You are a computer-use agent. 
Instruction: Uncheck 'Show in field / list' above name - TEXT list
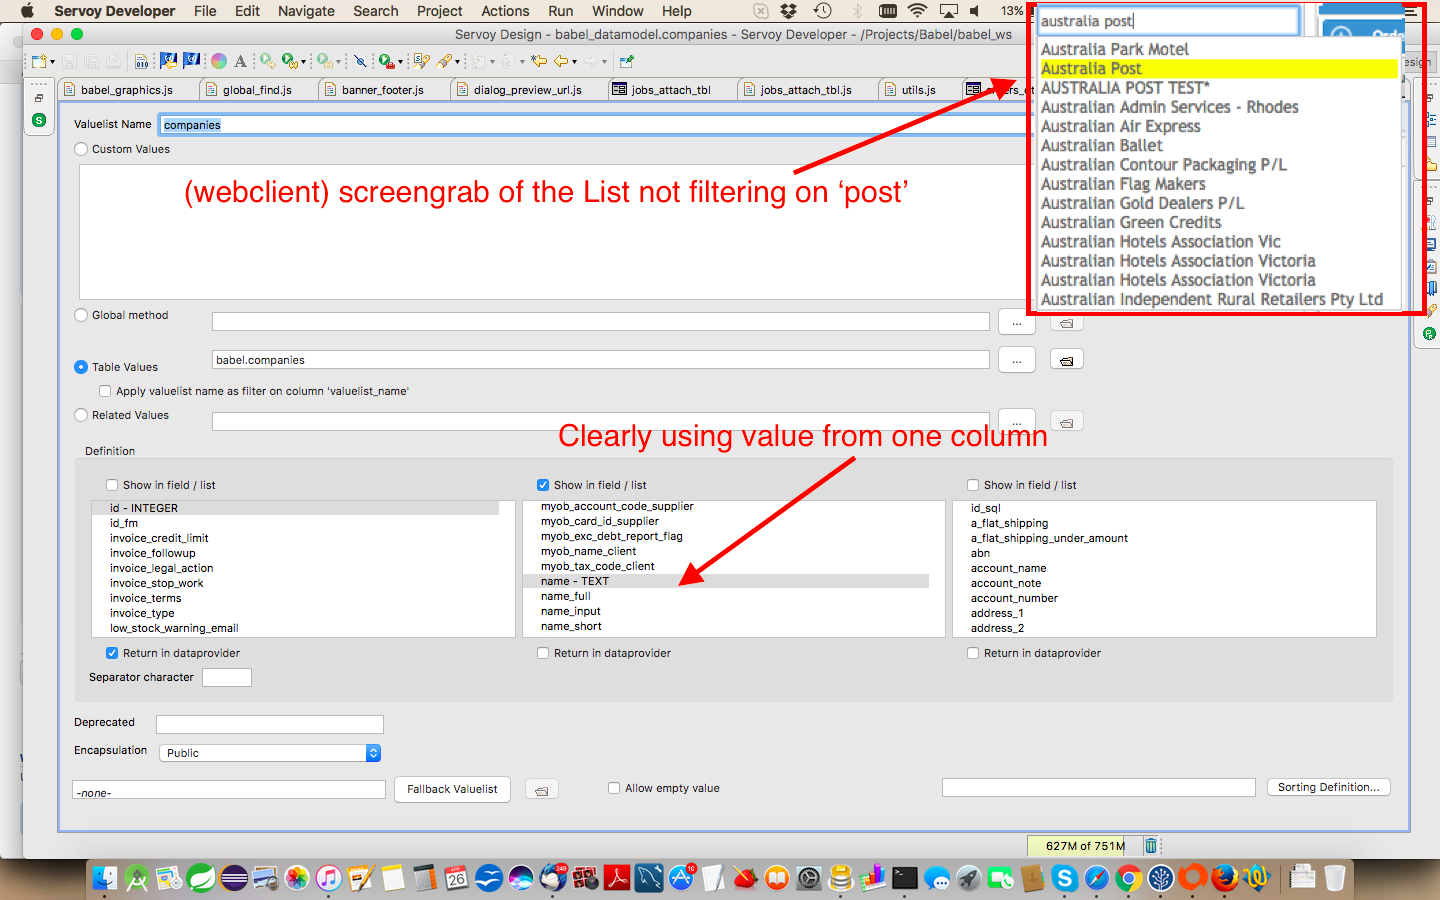pos(543,485)
